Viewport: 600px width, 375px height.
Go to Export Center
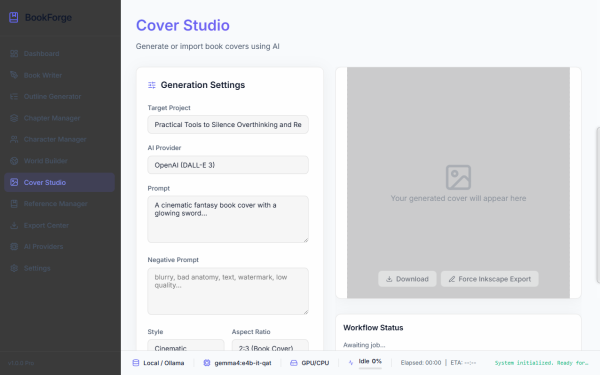59,225
